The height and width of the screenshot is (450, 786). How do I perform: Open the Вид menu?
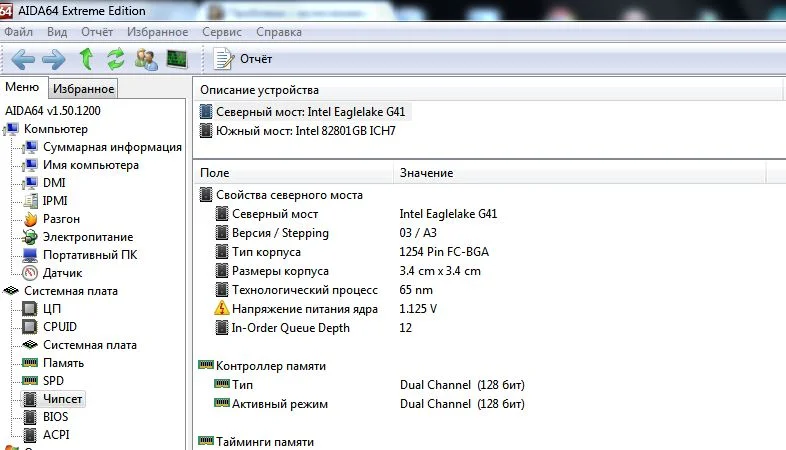coord(57,32)
